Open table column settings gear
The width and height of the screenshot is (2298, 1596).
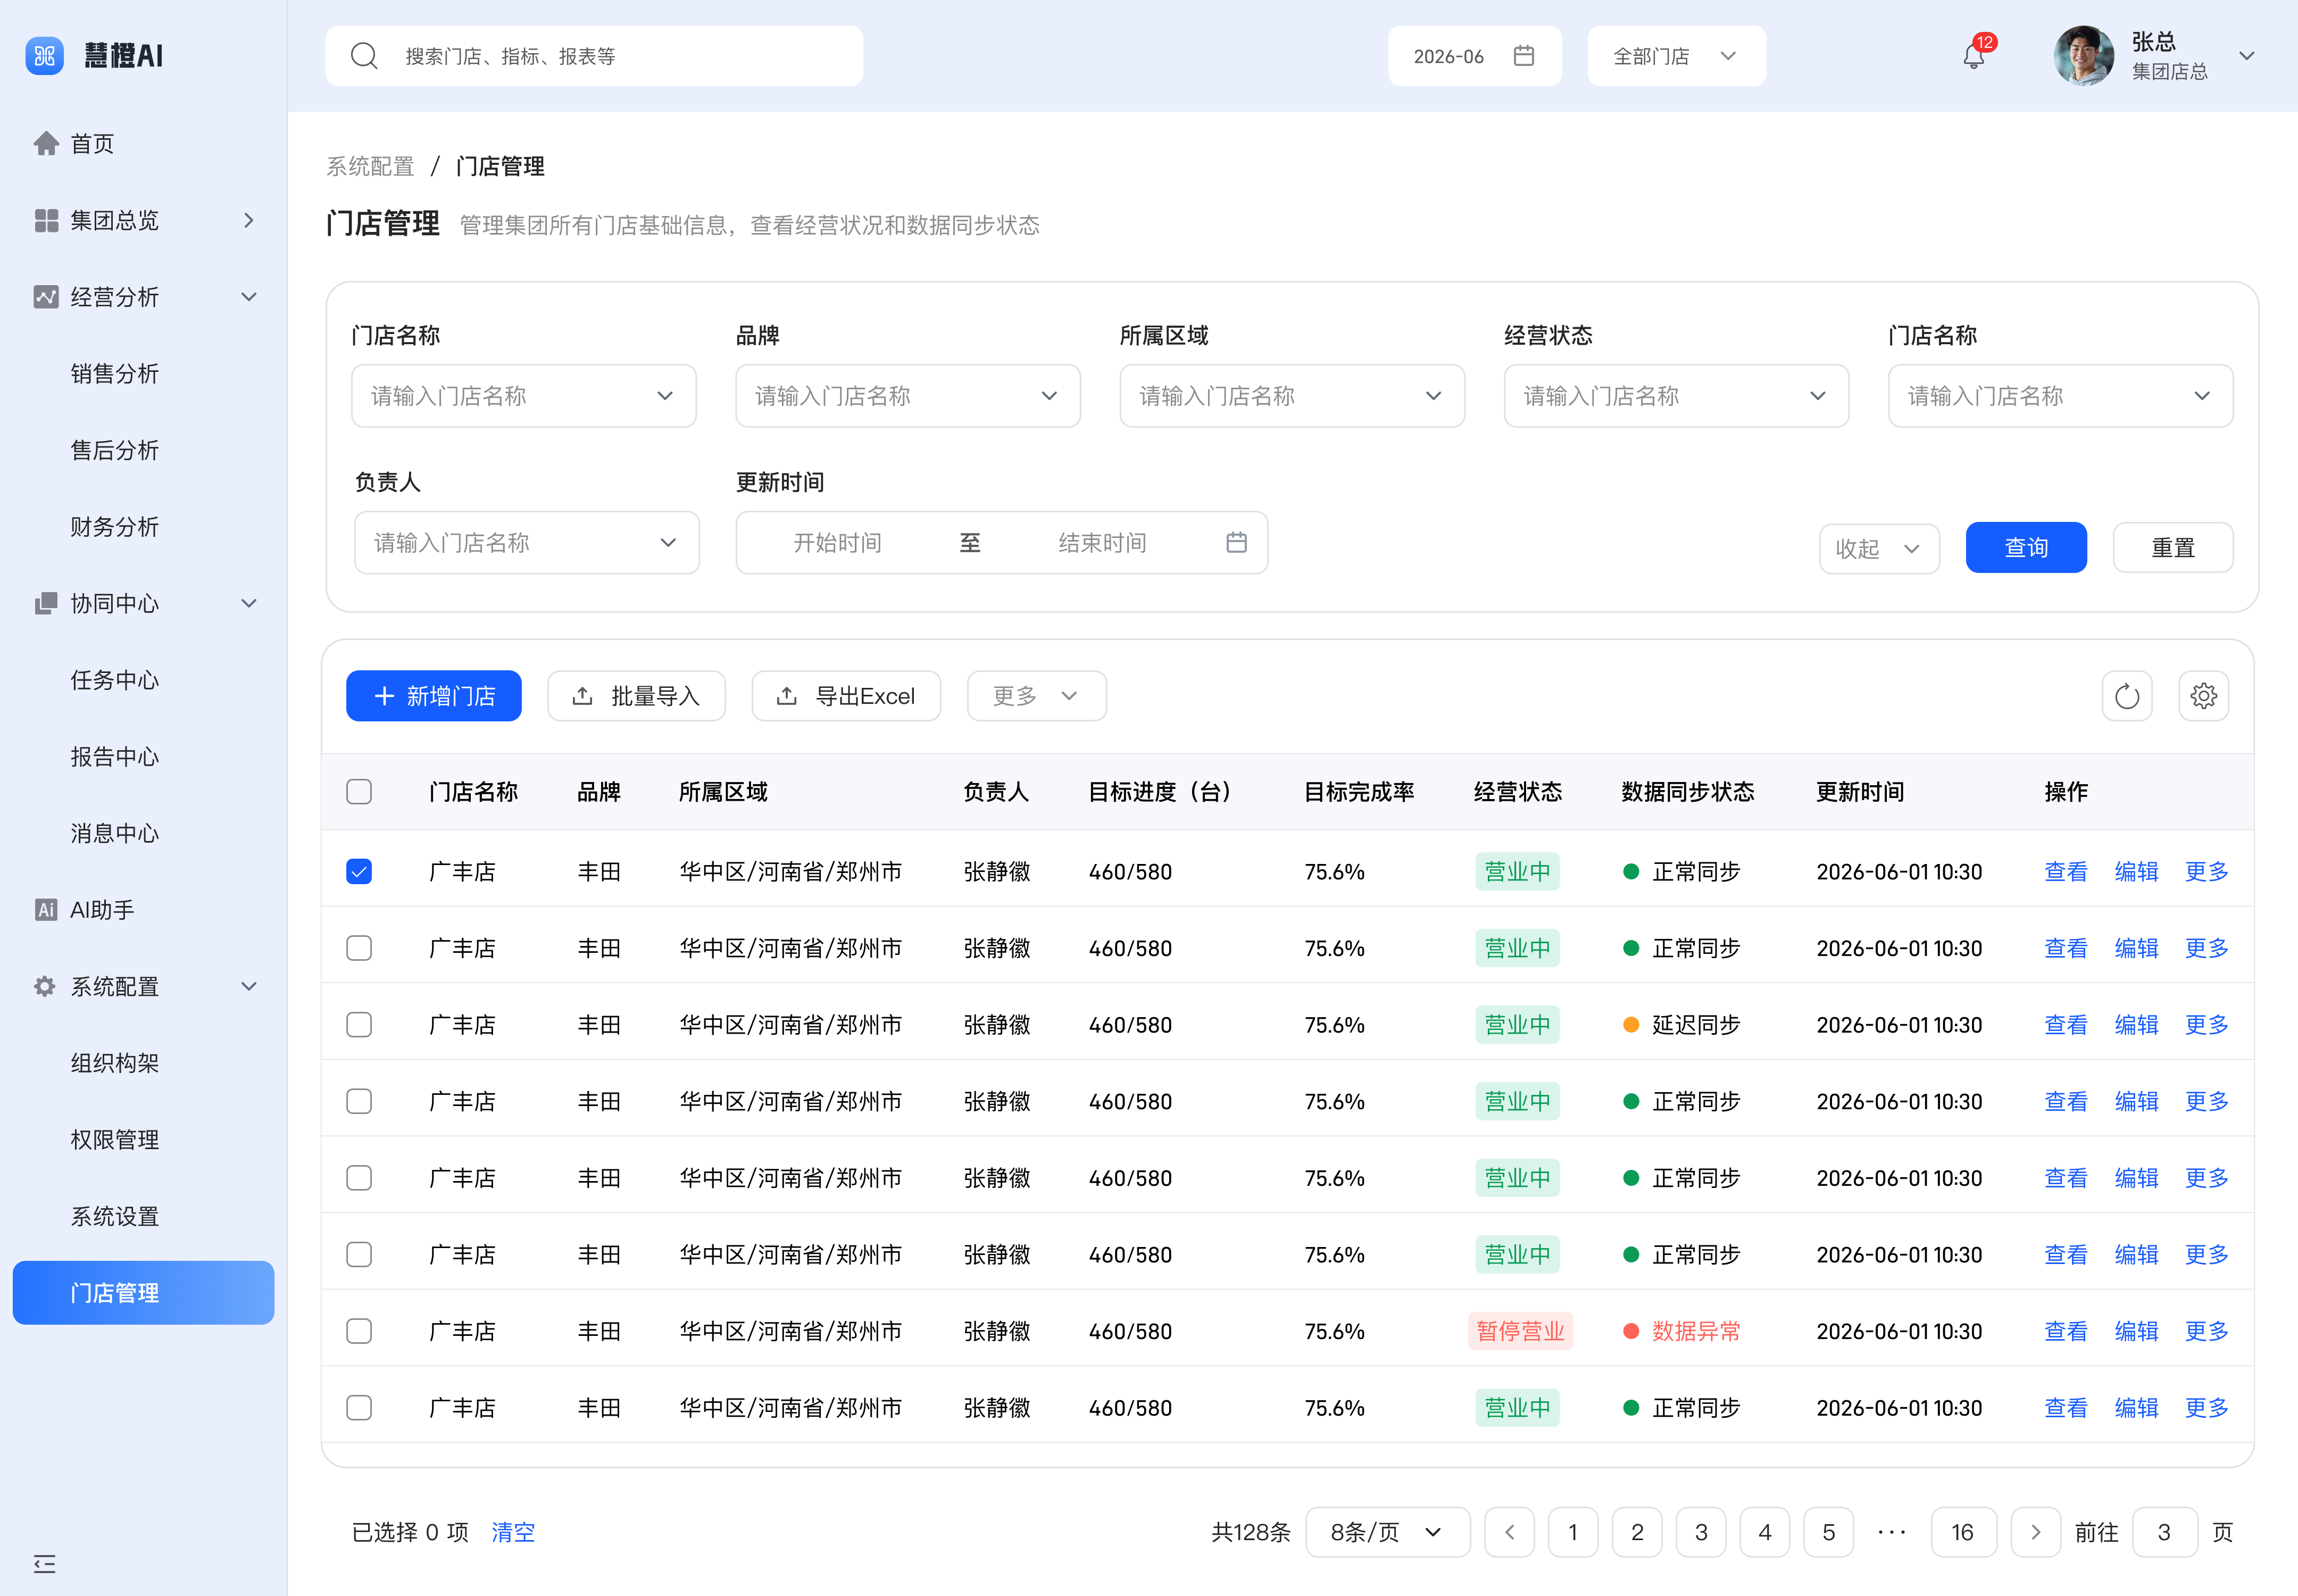tap(2203, 696)
